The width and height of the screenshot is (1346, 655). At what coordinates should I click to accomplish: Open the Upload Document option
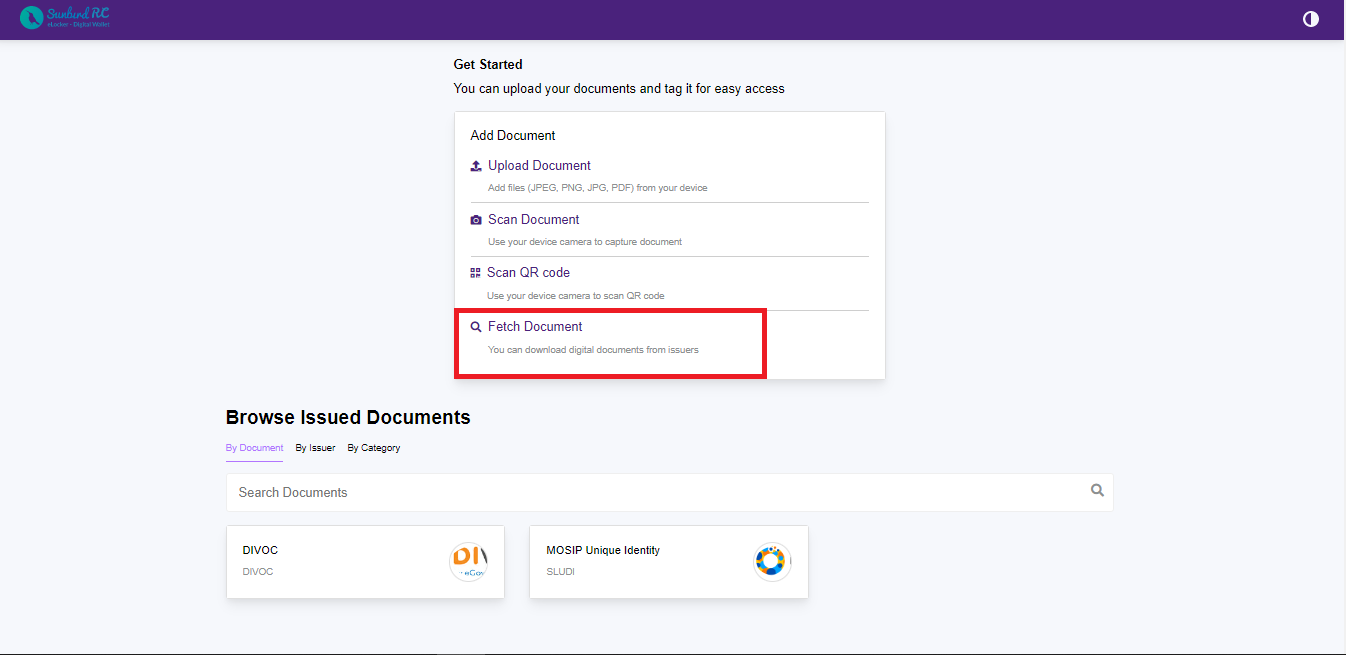539,166
